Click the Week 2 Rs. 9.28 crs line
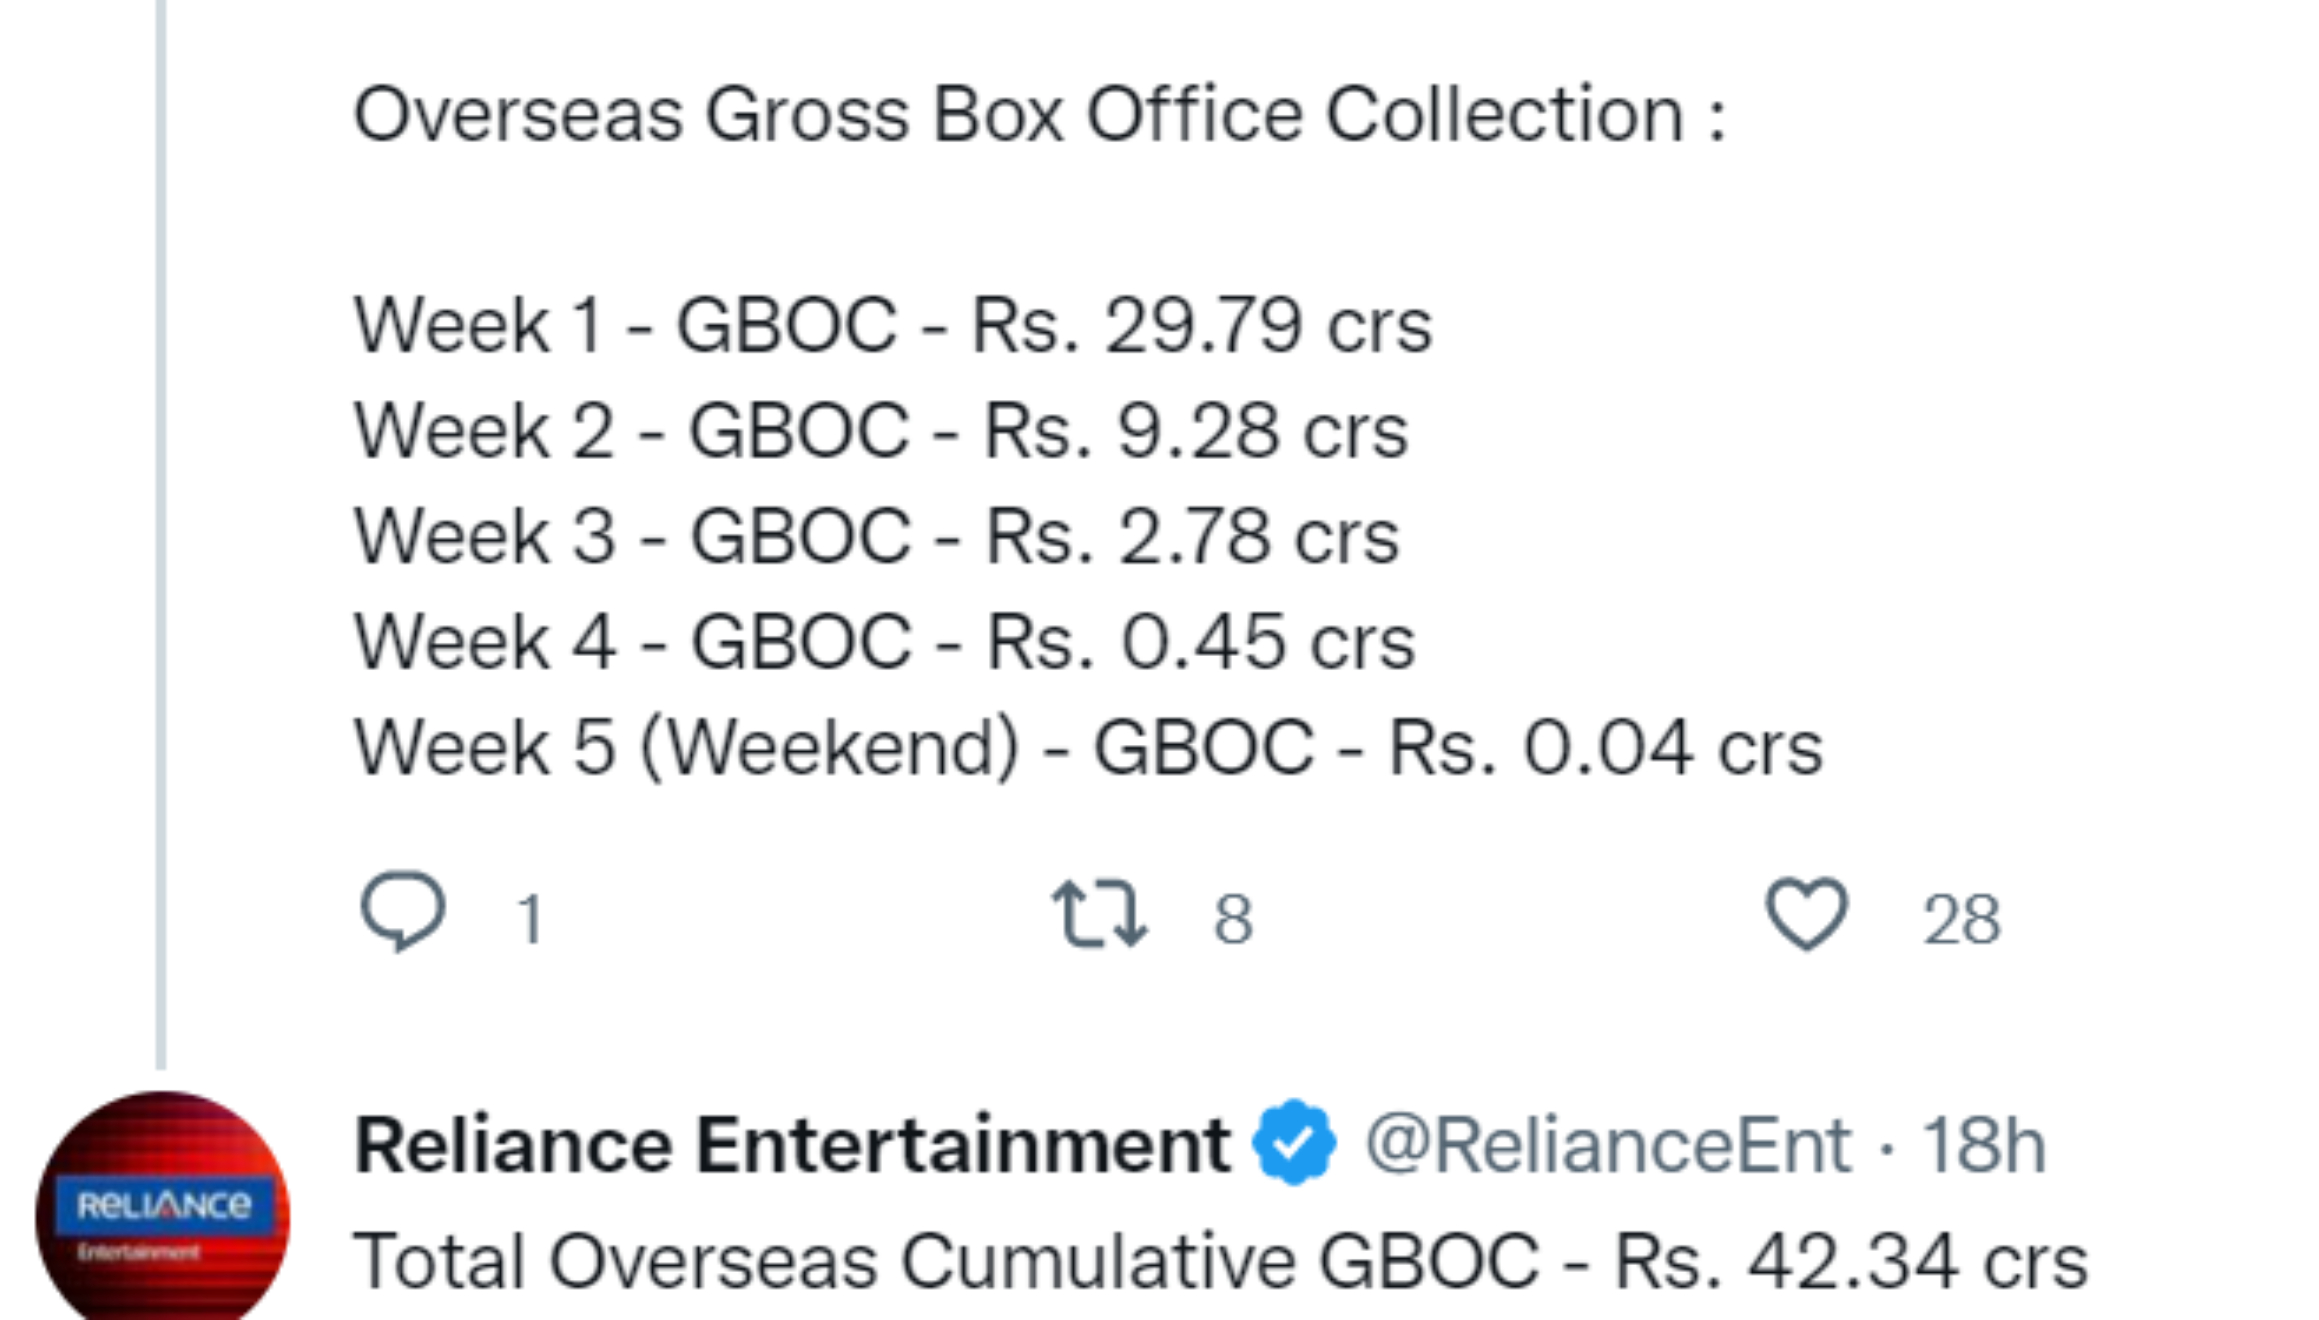 click(x=881, y=431)
